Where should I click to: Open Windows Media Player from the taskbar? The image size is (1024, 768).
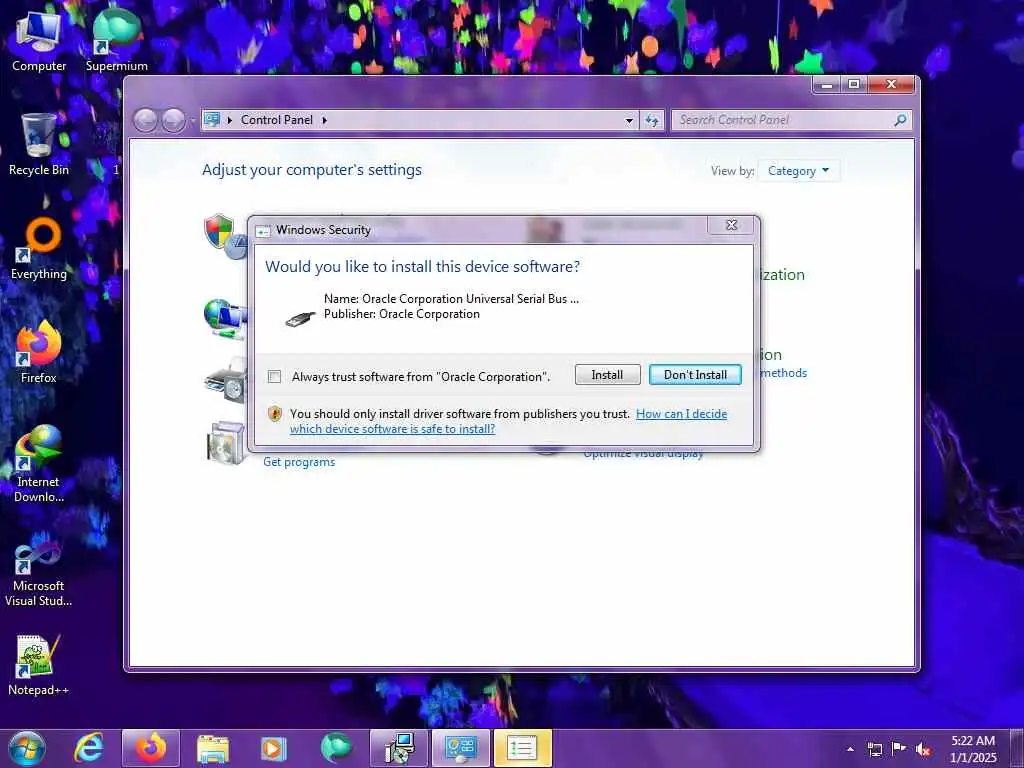pyautogui.click(x=274, y=748)
